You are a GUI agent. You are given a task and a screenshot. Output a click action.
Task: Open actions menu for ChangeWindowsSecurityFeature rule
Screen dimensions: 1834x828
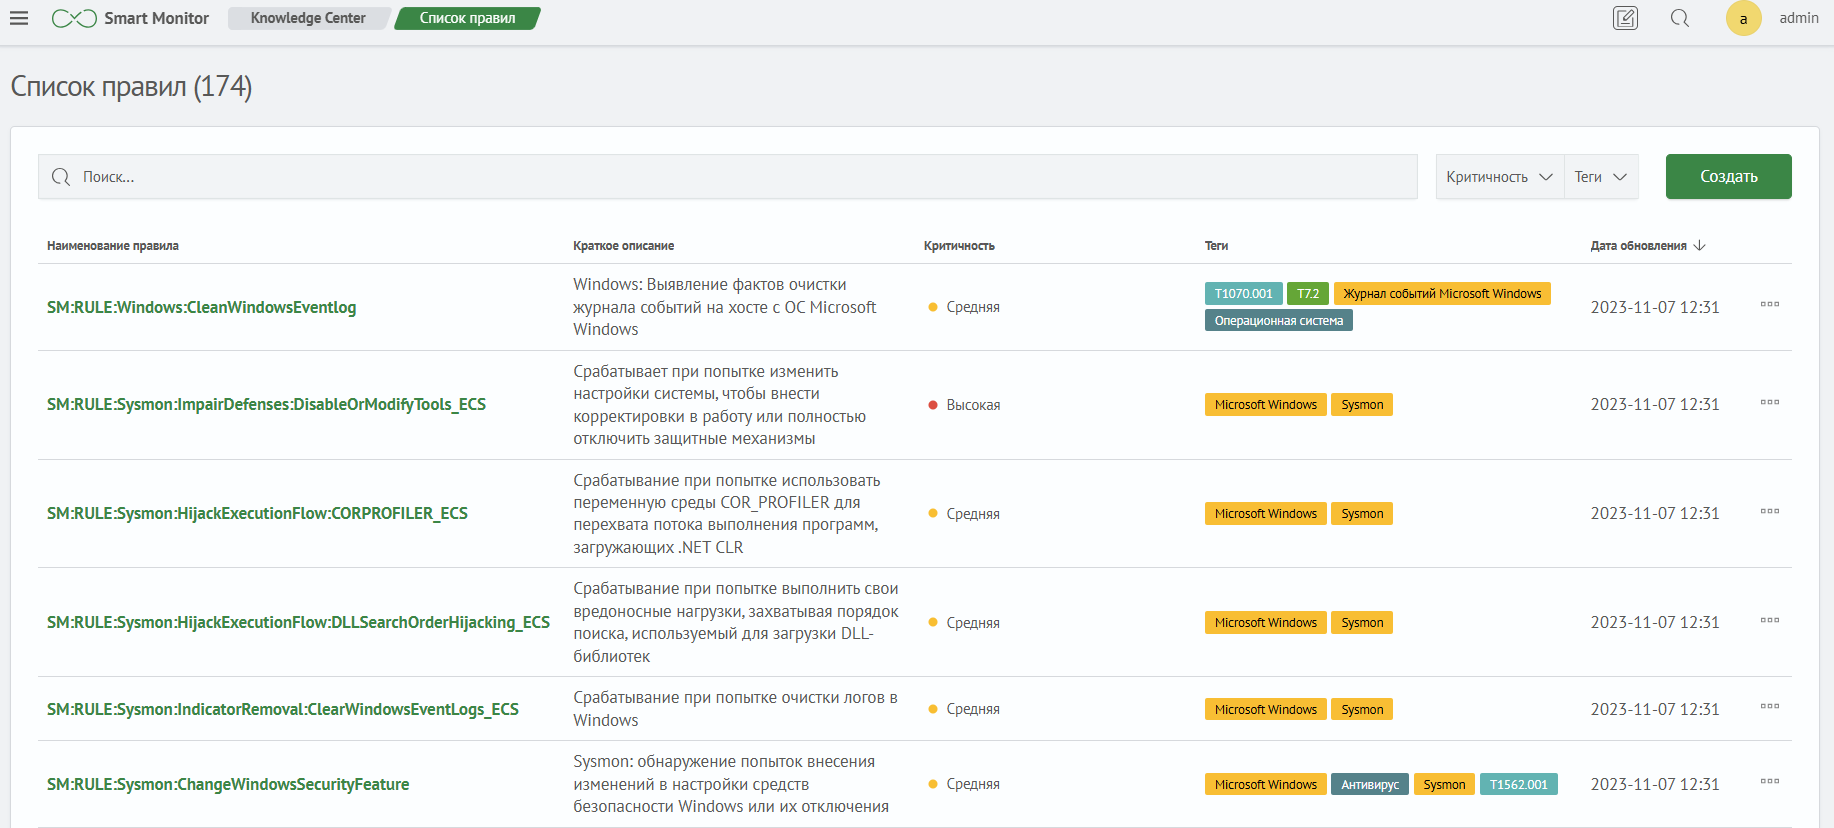point(1770,781)
